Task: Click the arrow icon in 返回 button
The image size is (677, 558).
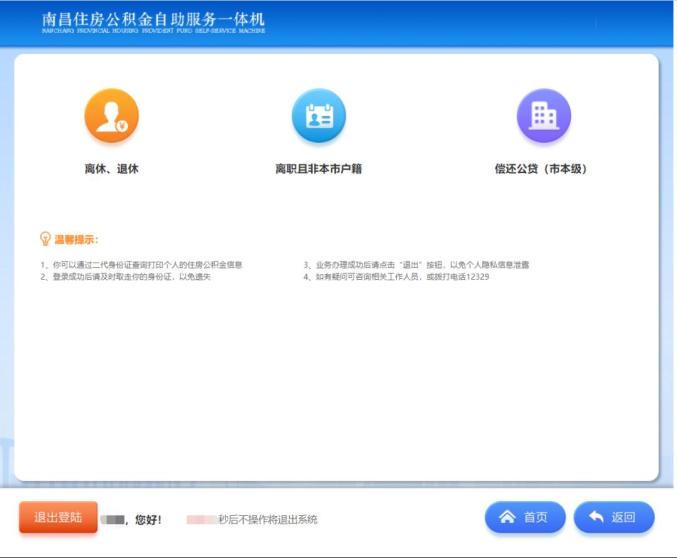Action: 596,517
